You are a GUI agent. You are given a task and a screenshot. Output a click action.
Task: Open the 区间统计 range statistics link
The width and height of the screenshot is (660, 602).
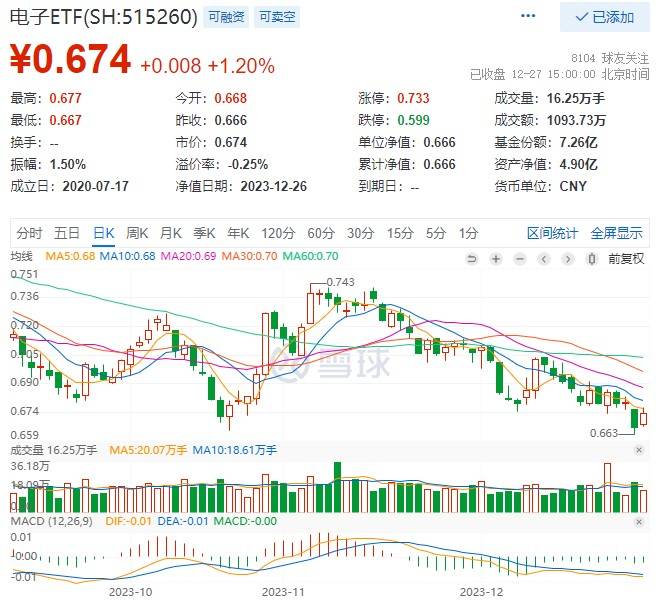553,233
